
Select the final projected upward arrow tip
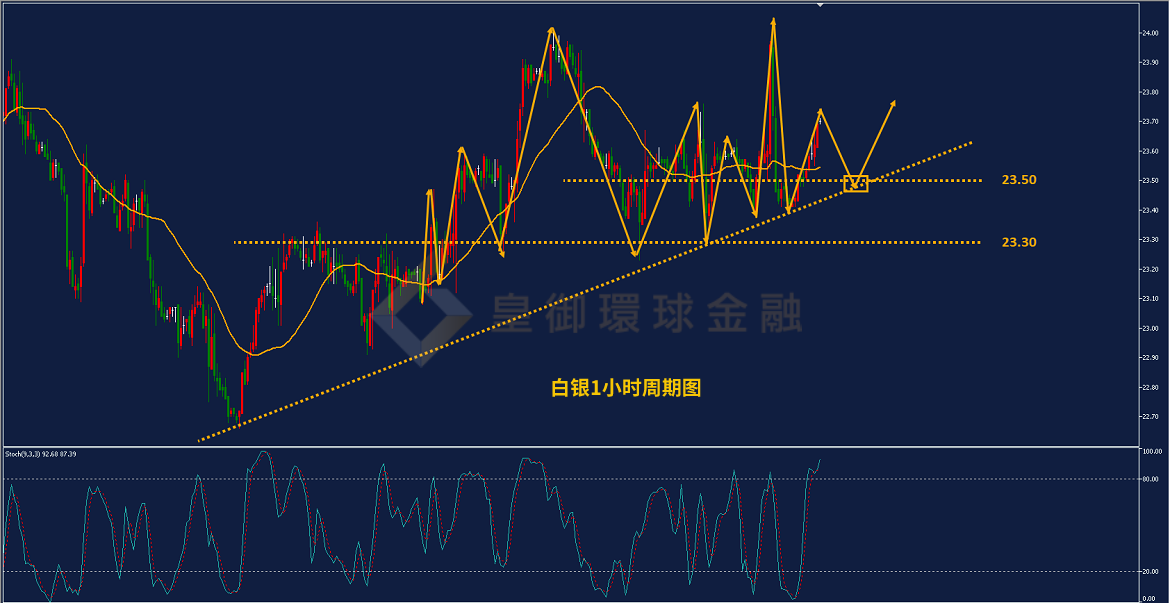tap(892, 103)
